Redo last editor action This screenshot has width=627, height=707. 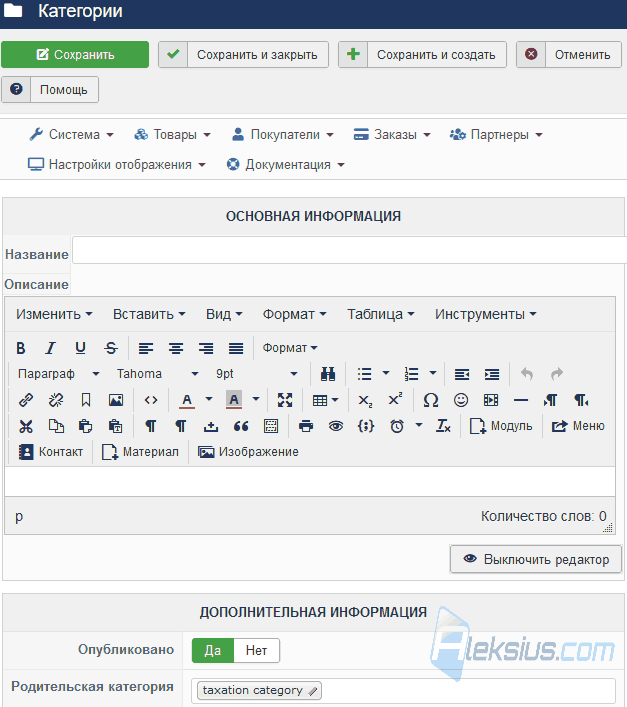(x=557, y=374)
